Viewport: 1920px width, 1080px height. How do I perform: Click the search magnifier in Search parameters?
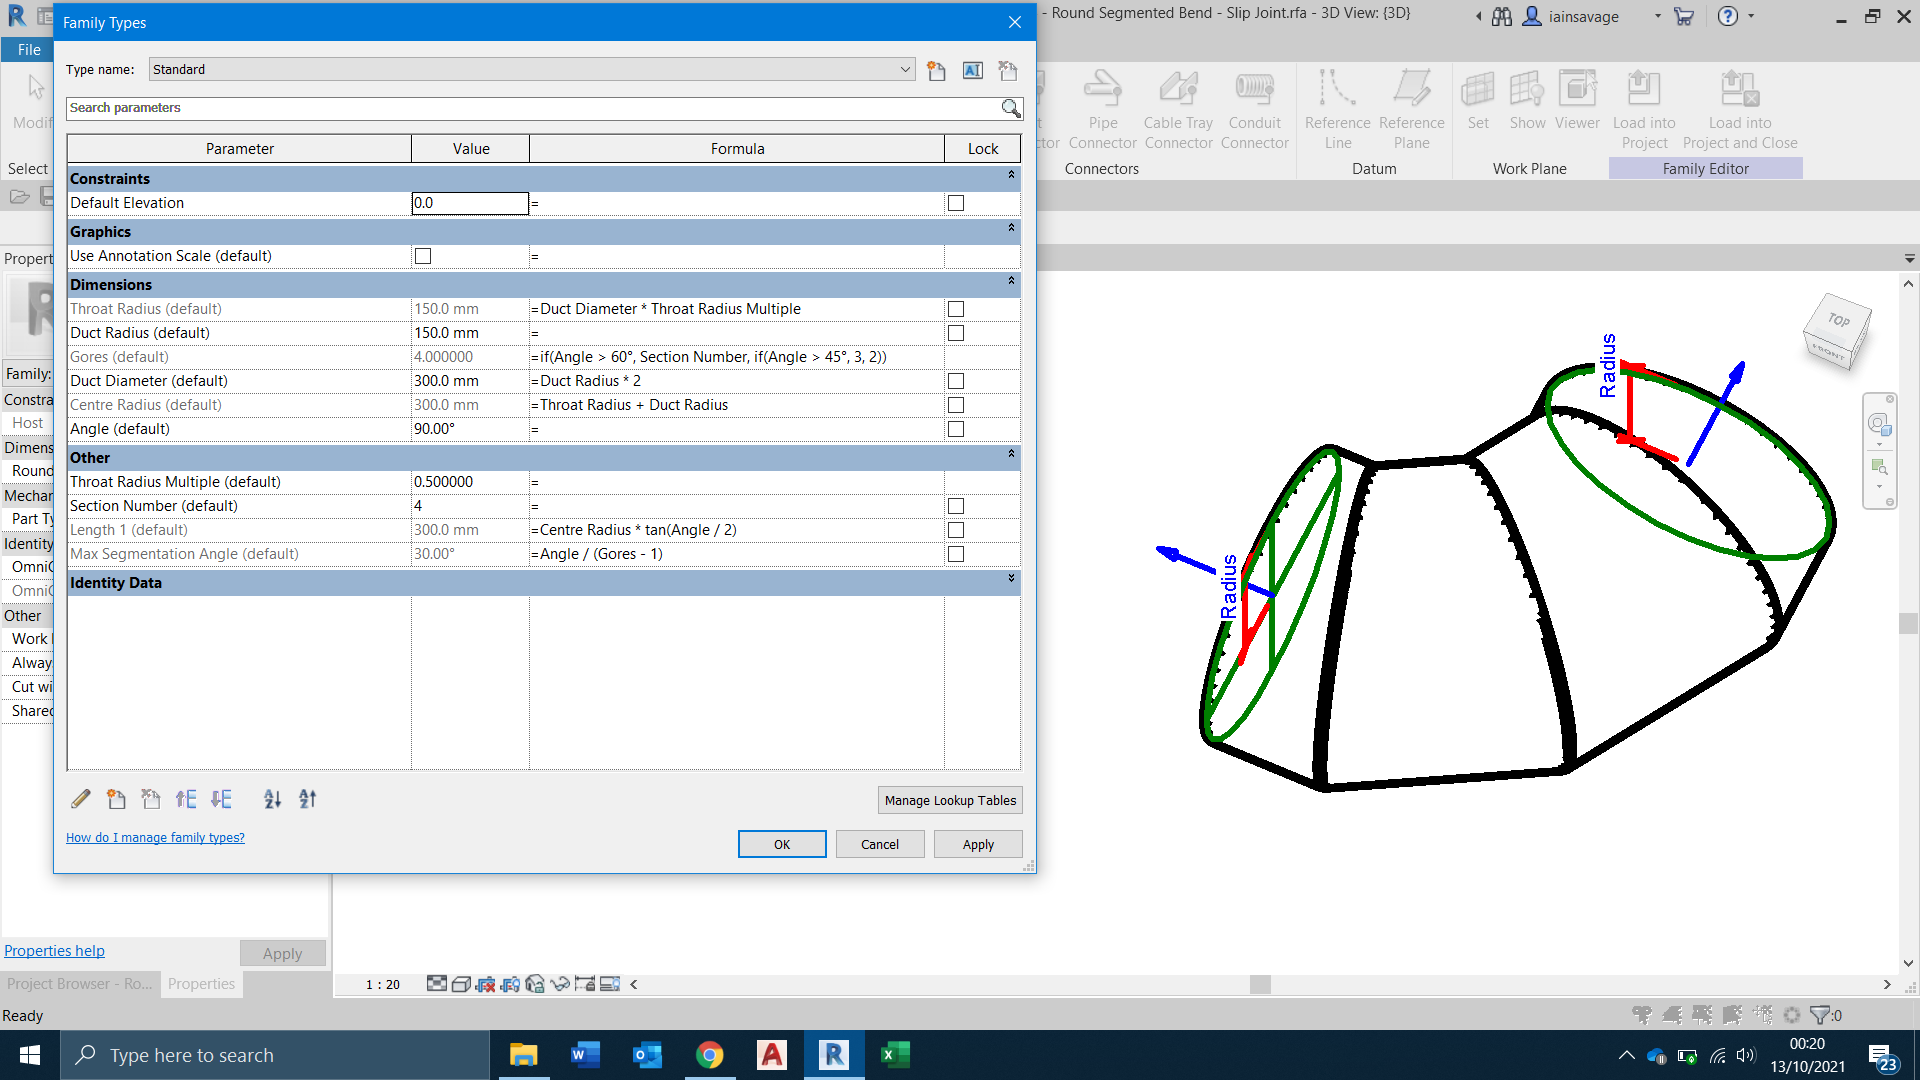click(1011, 108)
